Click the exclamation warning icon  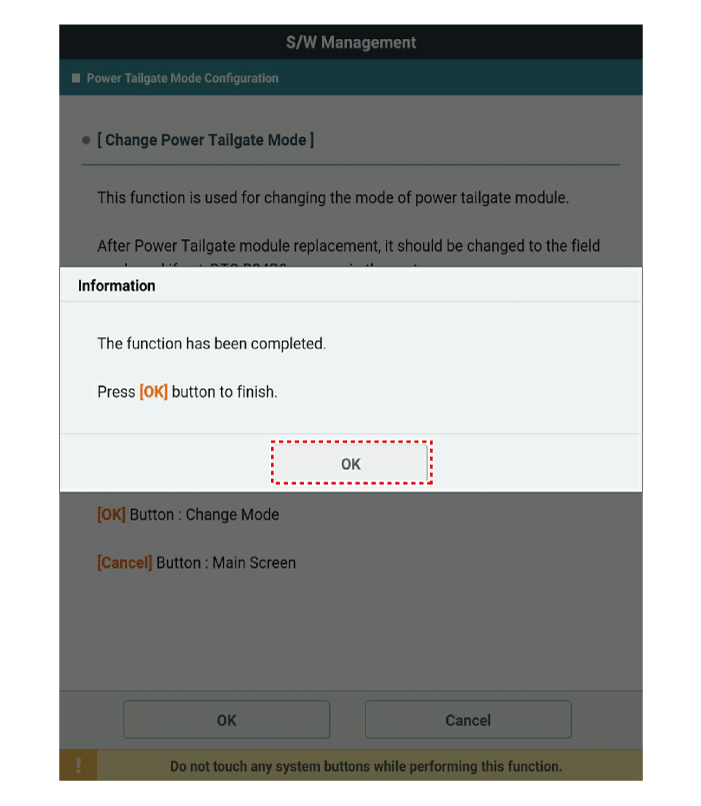[78, 765]
